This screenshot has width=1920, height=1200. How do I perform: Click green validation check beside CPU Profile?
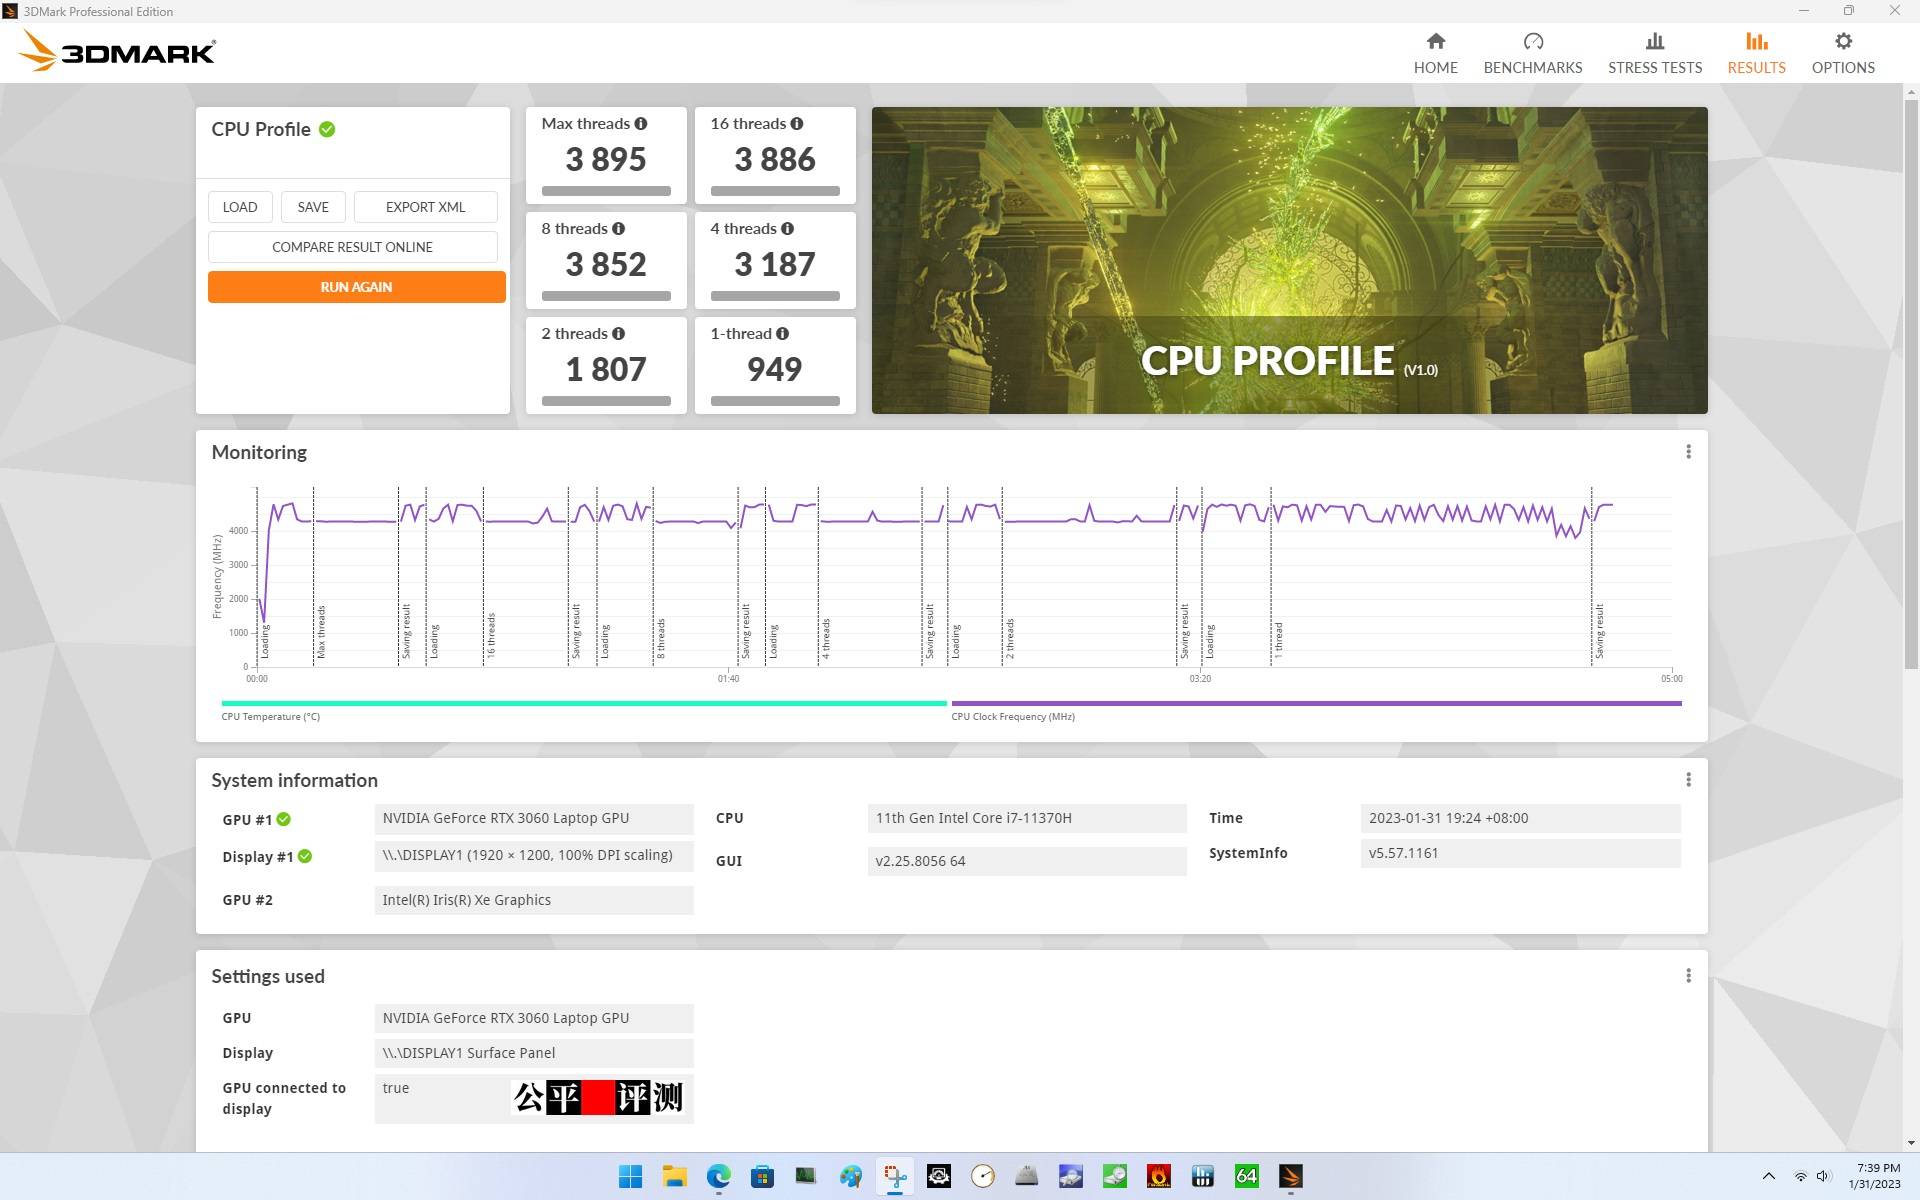pos(327,129)
